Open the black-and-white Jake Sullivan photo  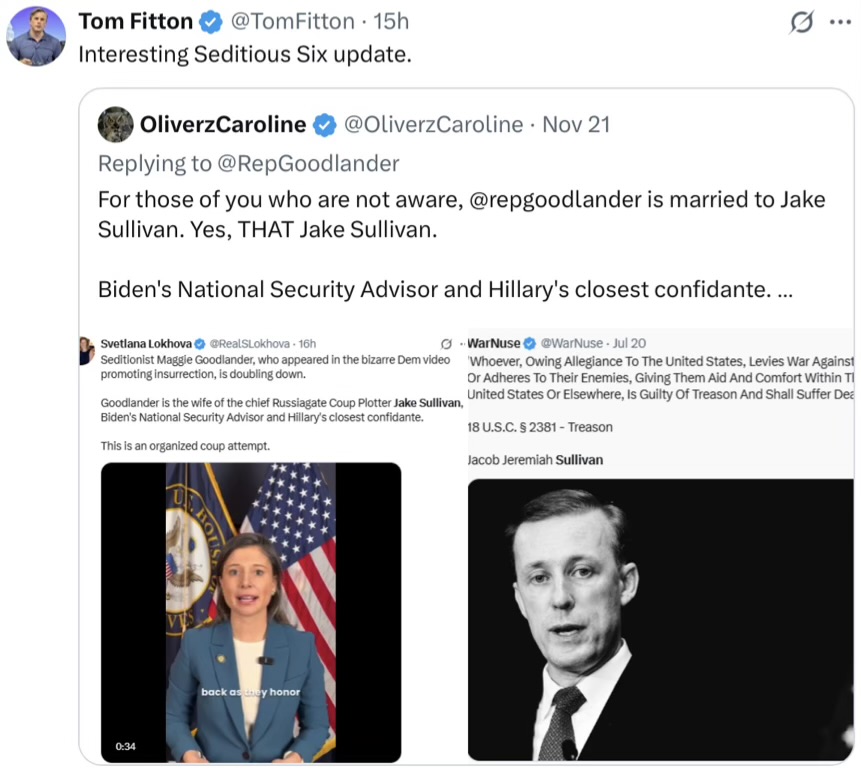(x=660, y=620)
